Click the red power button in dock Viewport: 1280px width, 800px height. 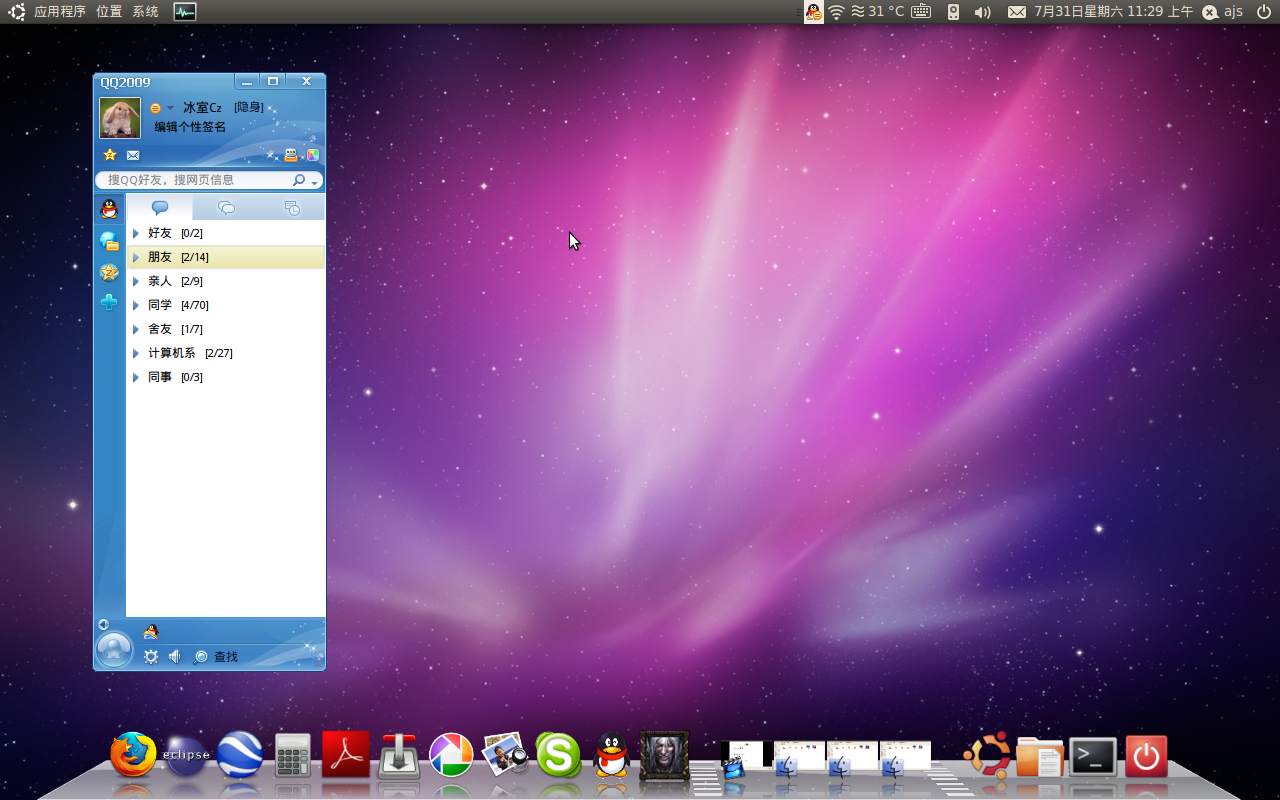tap(1146, 756)
